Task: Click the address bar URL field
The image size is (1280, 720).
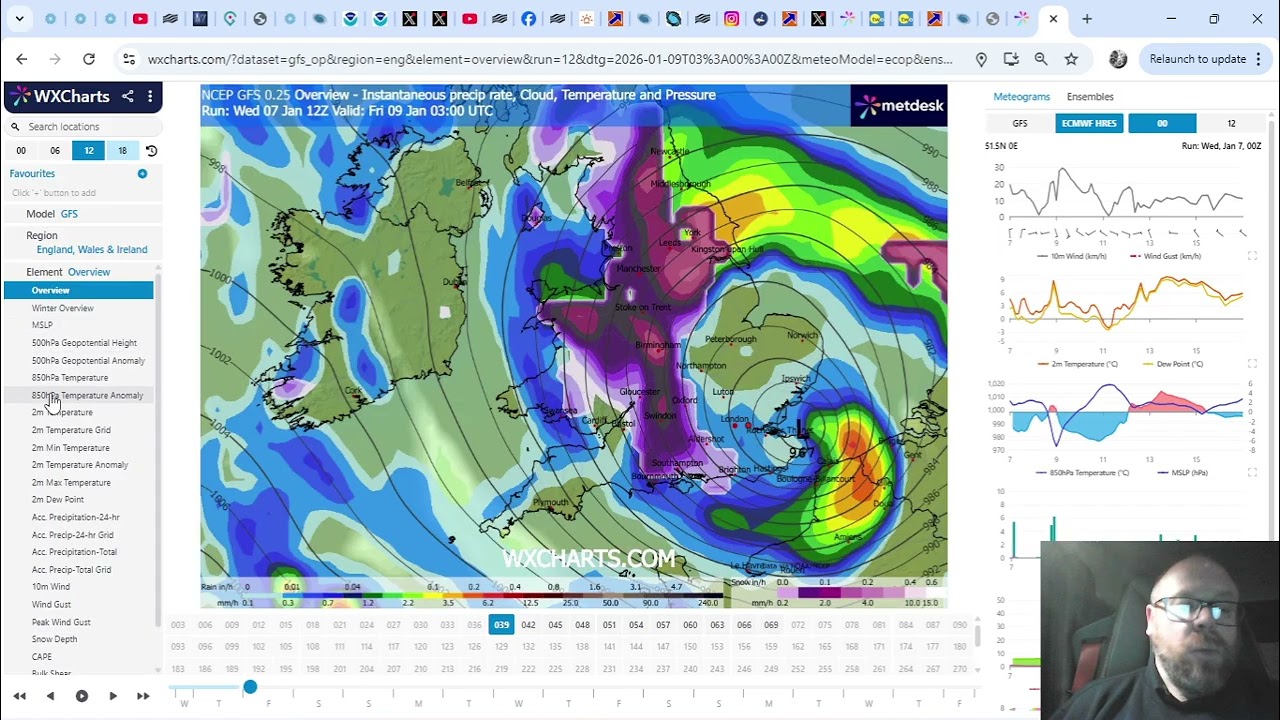Action: click(550, 59)
